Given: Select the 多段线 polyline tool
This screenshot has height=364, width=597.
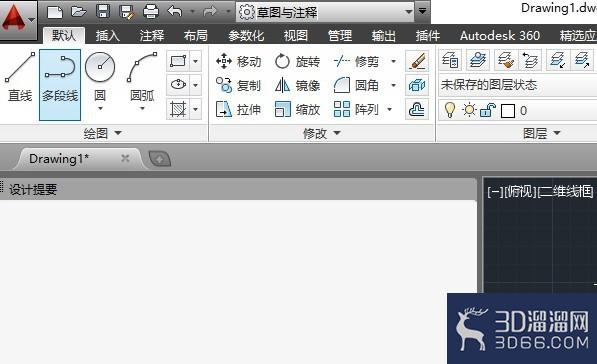Looking at the screenshot, I should [x=60, y=85].
